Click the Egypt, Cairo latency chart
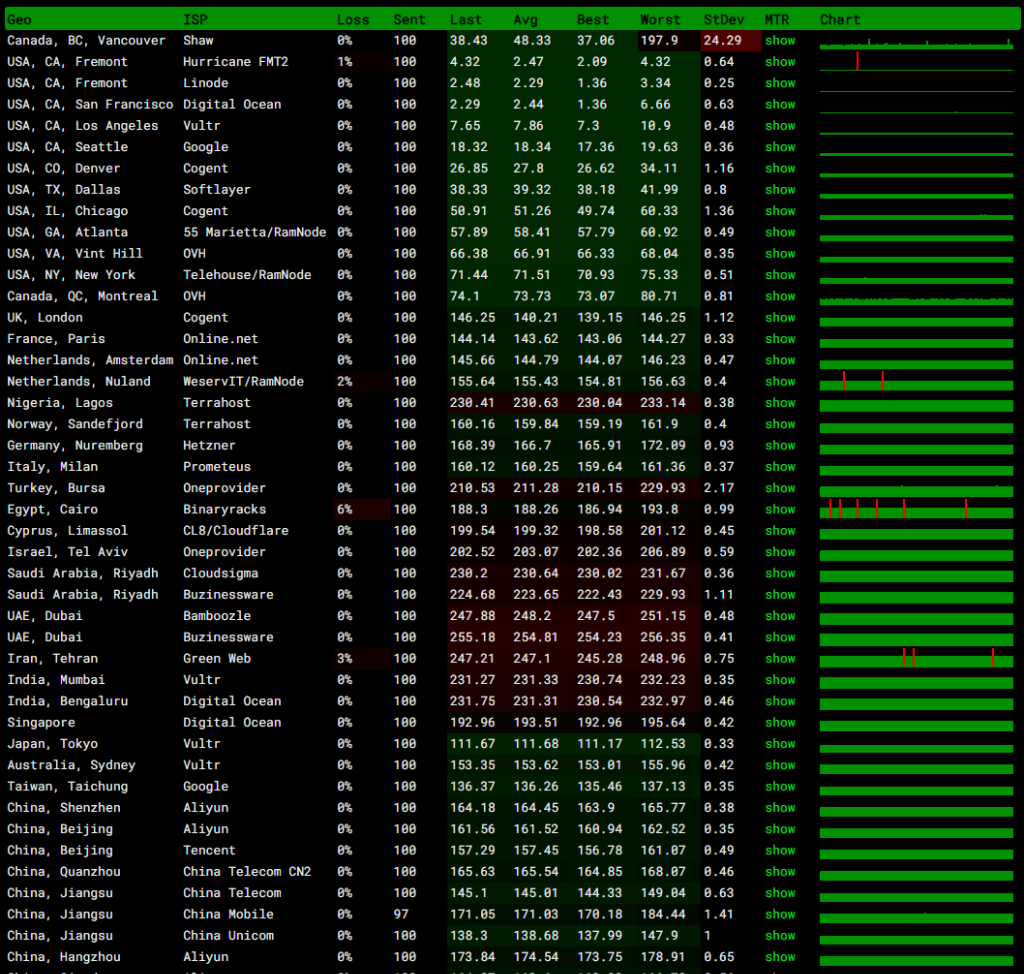This screenshot has width=1024, height=974. pyautogui.click(x=916, y=509)
